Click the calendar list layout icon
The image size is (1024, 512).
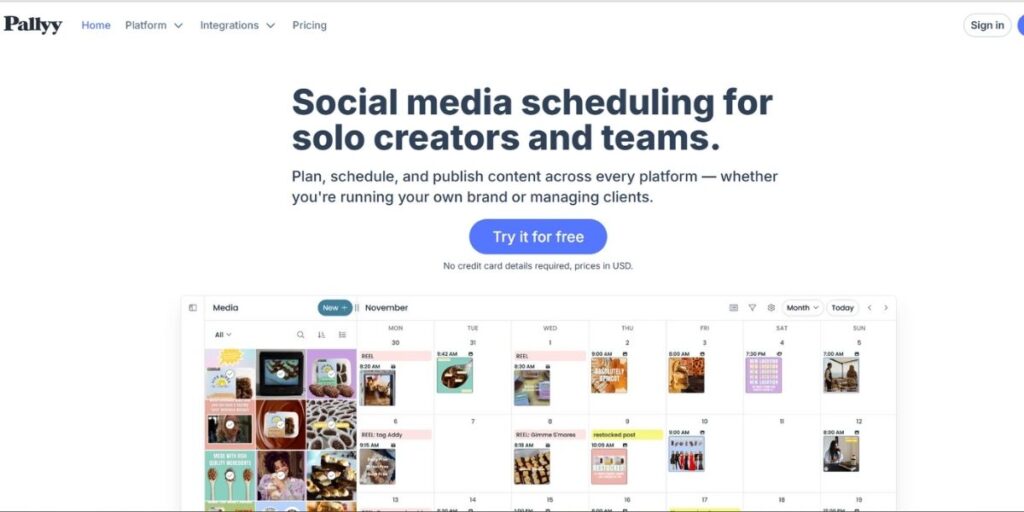tap(733, 308)
